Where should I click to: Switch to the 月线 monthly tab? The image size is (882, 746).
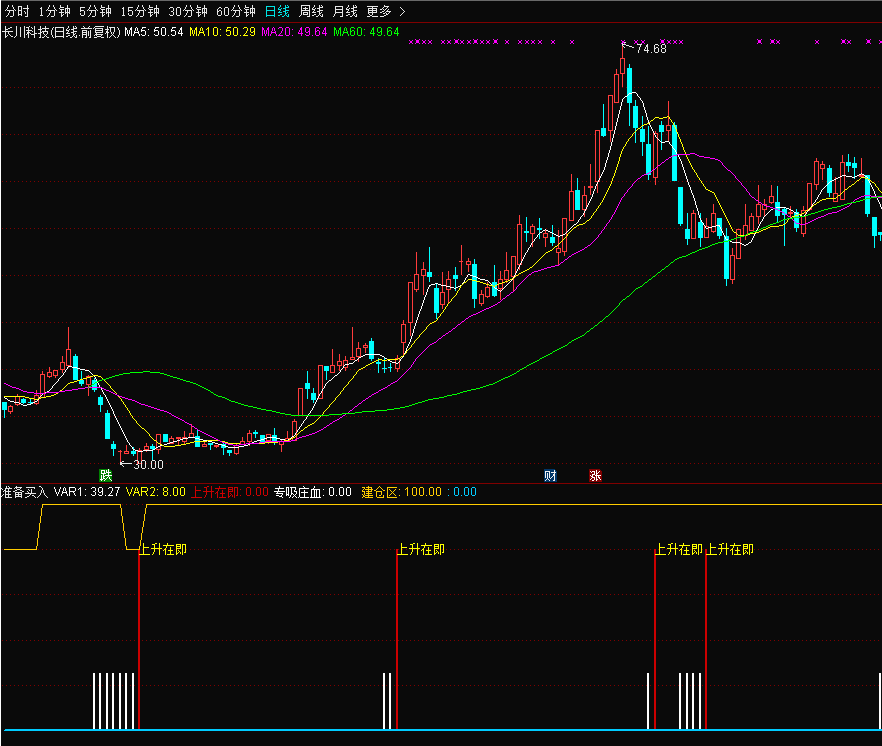[x=345, y=11]
